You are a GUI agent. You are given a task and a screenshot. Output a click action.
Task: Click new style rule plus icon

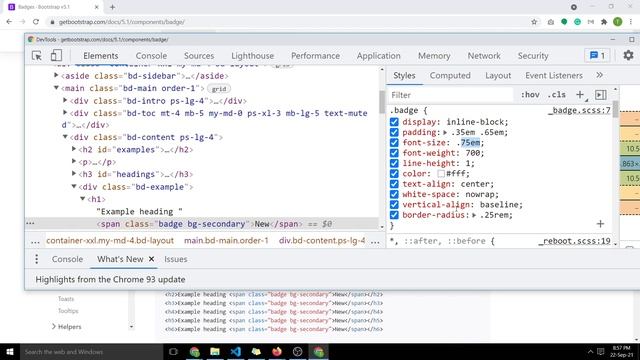pyautogui.click(x=580, y=95)
